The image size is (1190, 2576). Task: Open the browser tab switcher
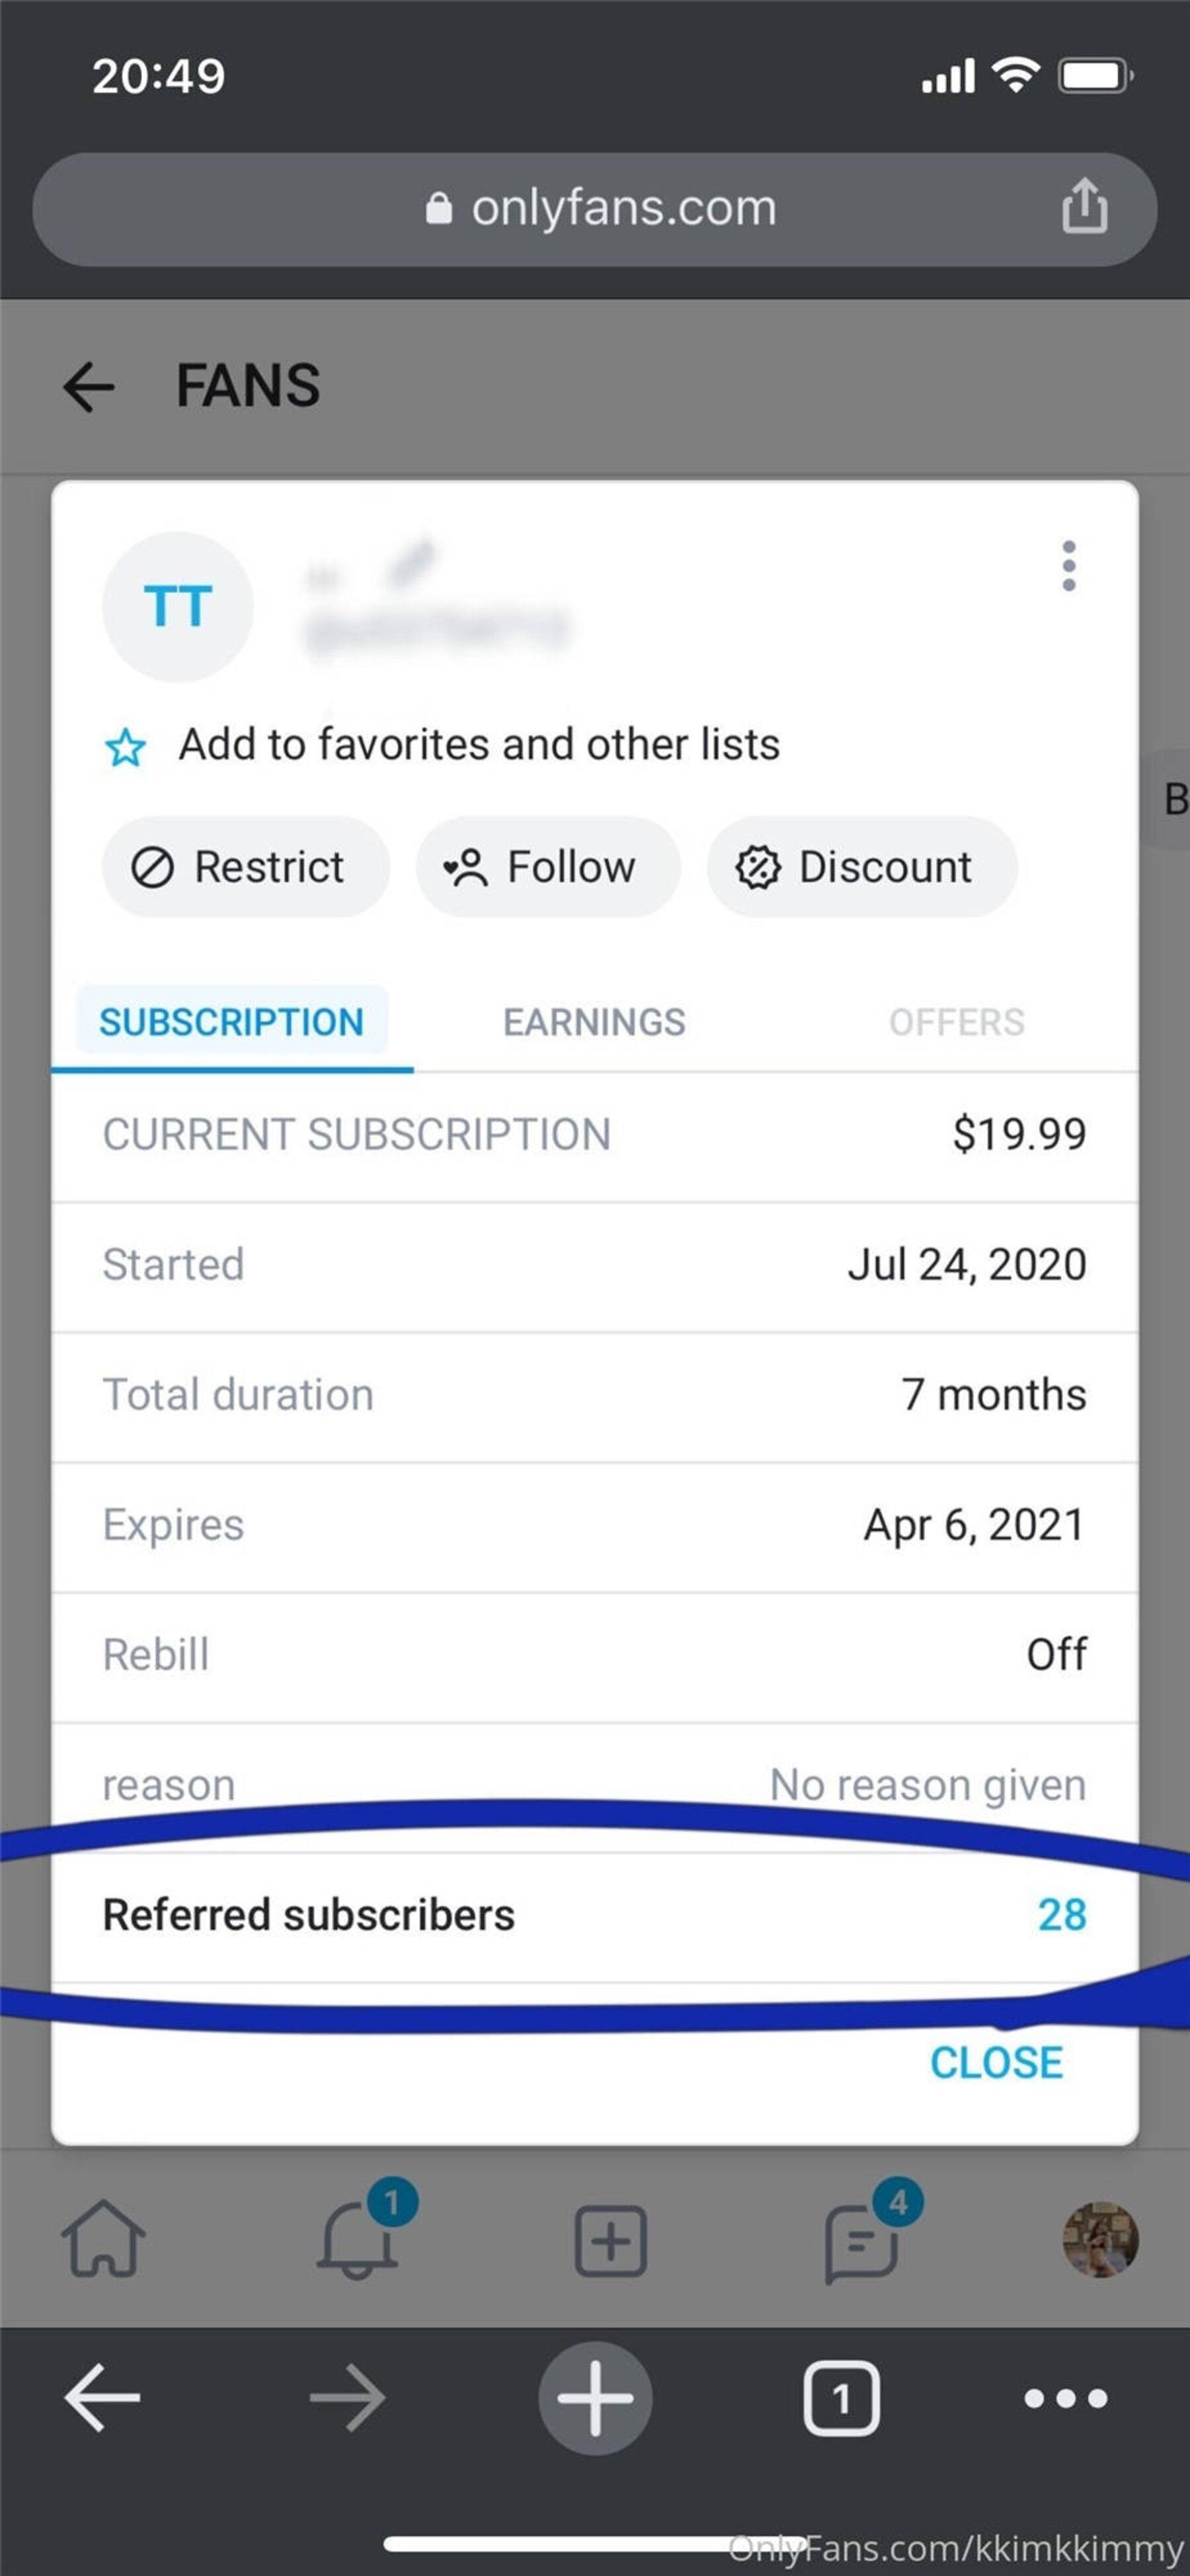841,2398
